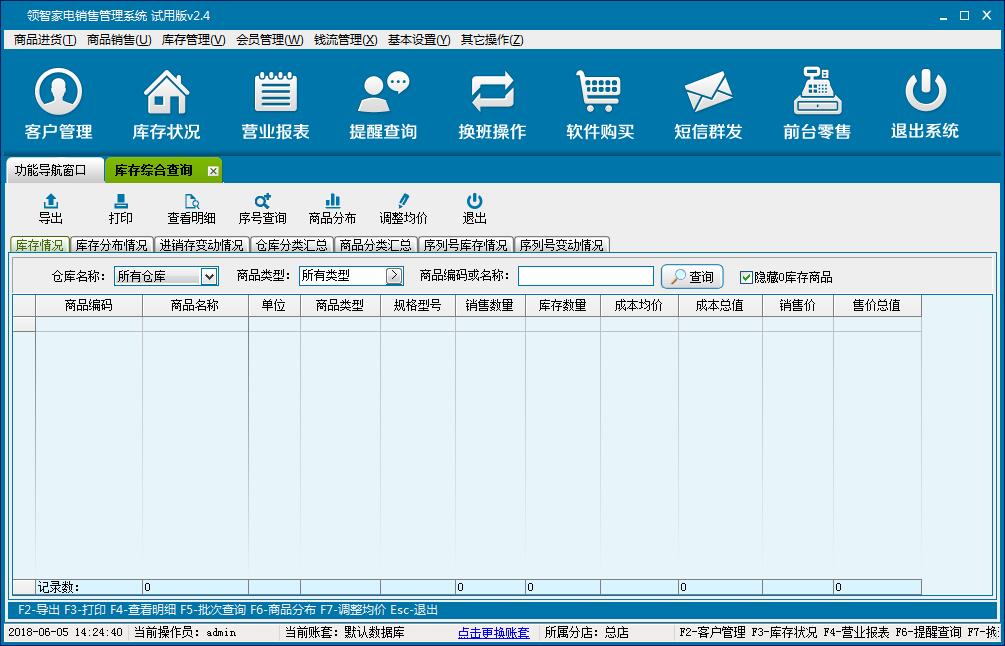Open the 库存管理(V) menu

[x=194, y=40]
